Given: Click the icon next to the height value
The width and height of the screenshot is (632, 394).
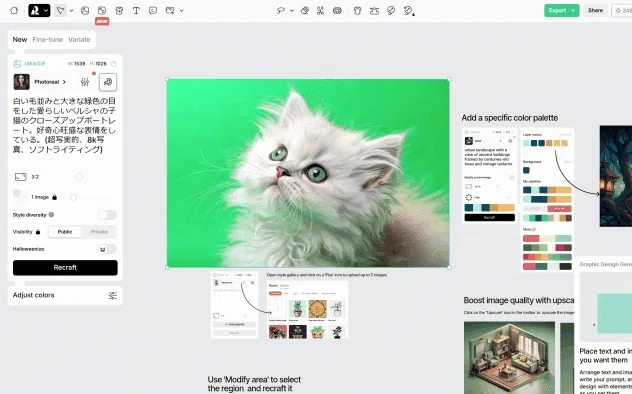Looking at the screenshot, I should point(114,64).
